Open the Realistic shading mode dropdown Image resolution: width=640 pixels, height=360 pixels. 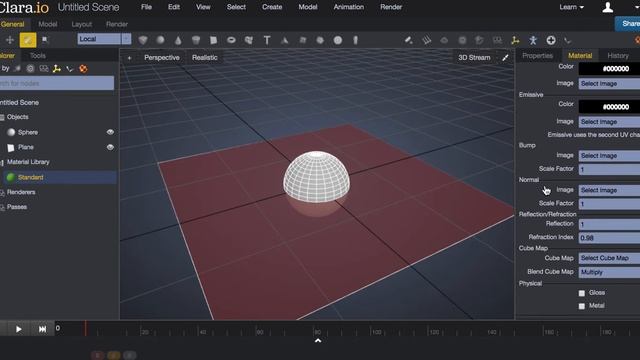click(x=204, y=58)
